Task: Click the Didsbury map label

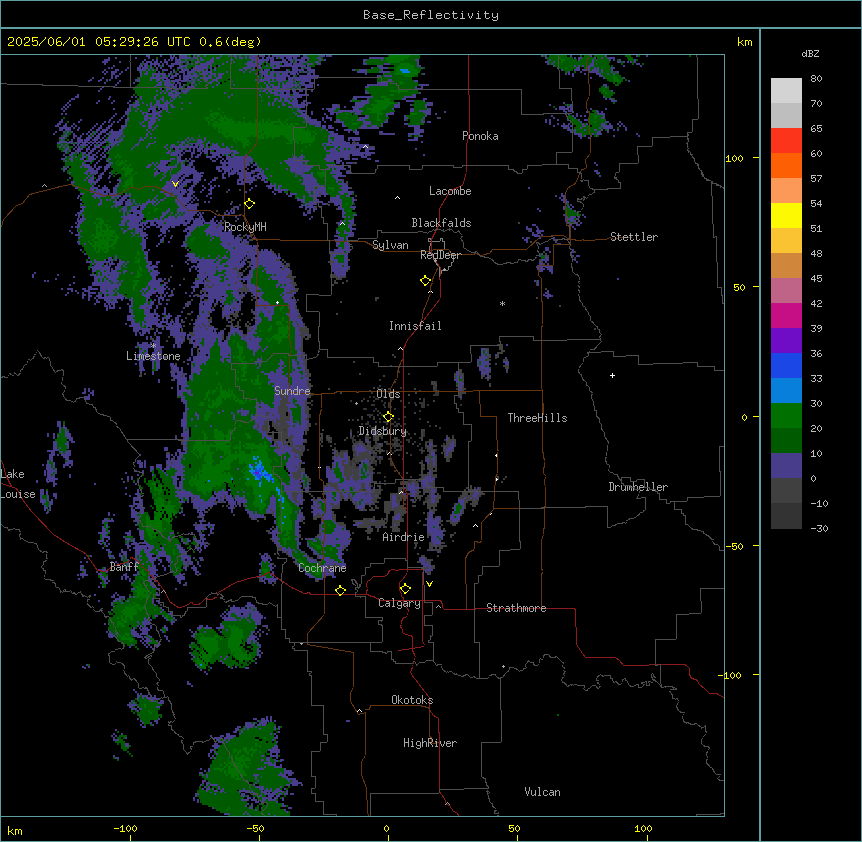Action: (x=383, y=431)
